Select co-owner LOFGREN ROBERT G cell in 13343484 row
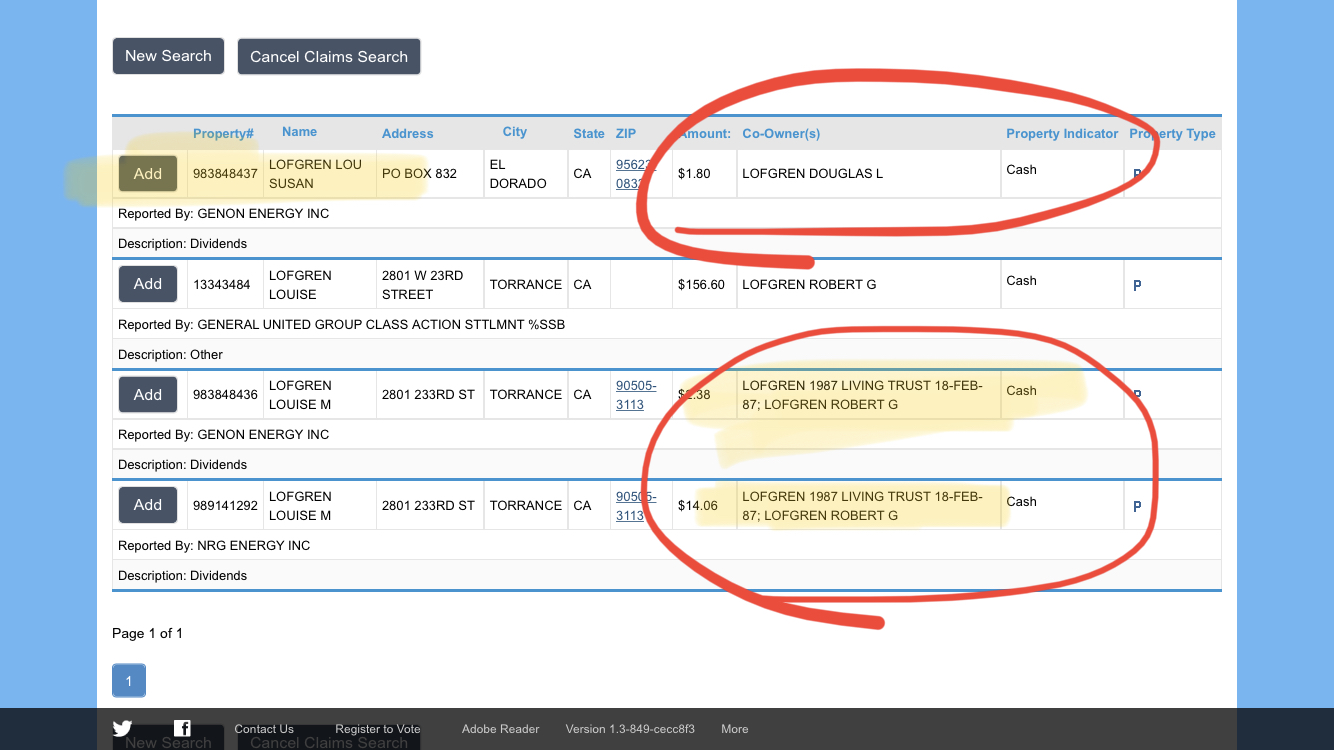Screen dimensions: 1334x750 [869, 284]
